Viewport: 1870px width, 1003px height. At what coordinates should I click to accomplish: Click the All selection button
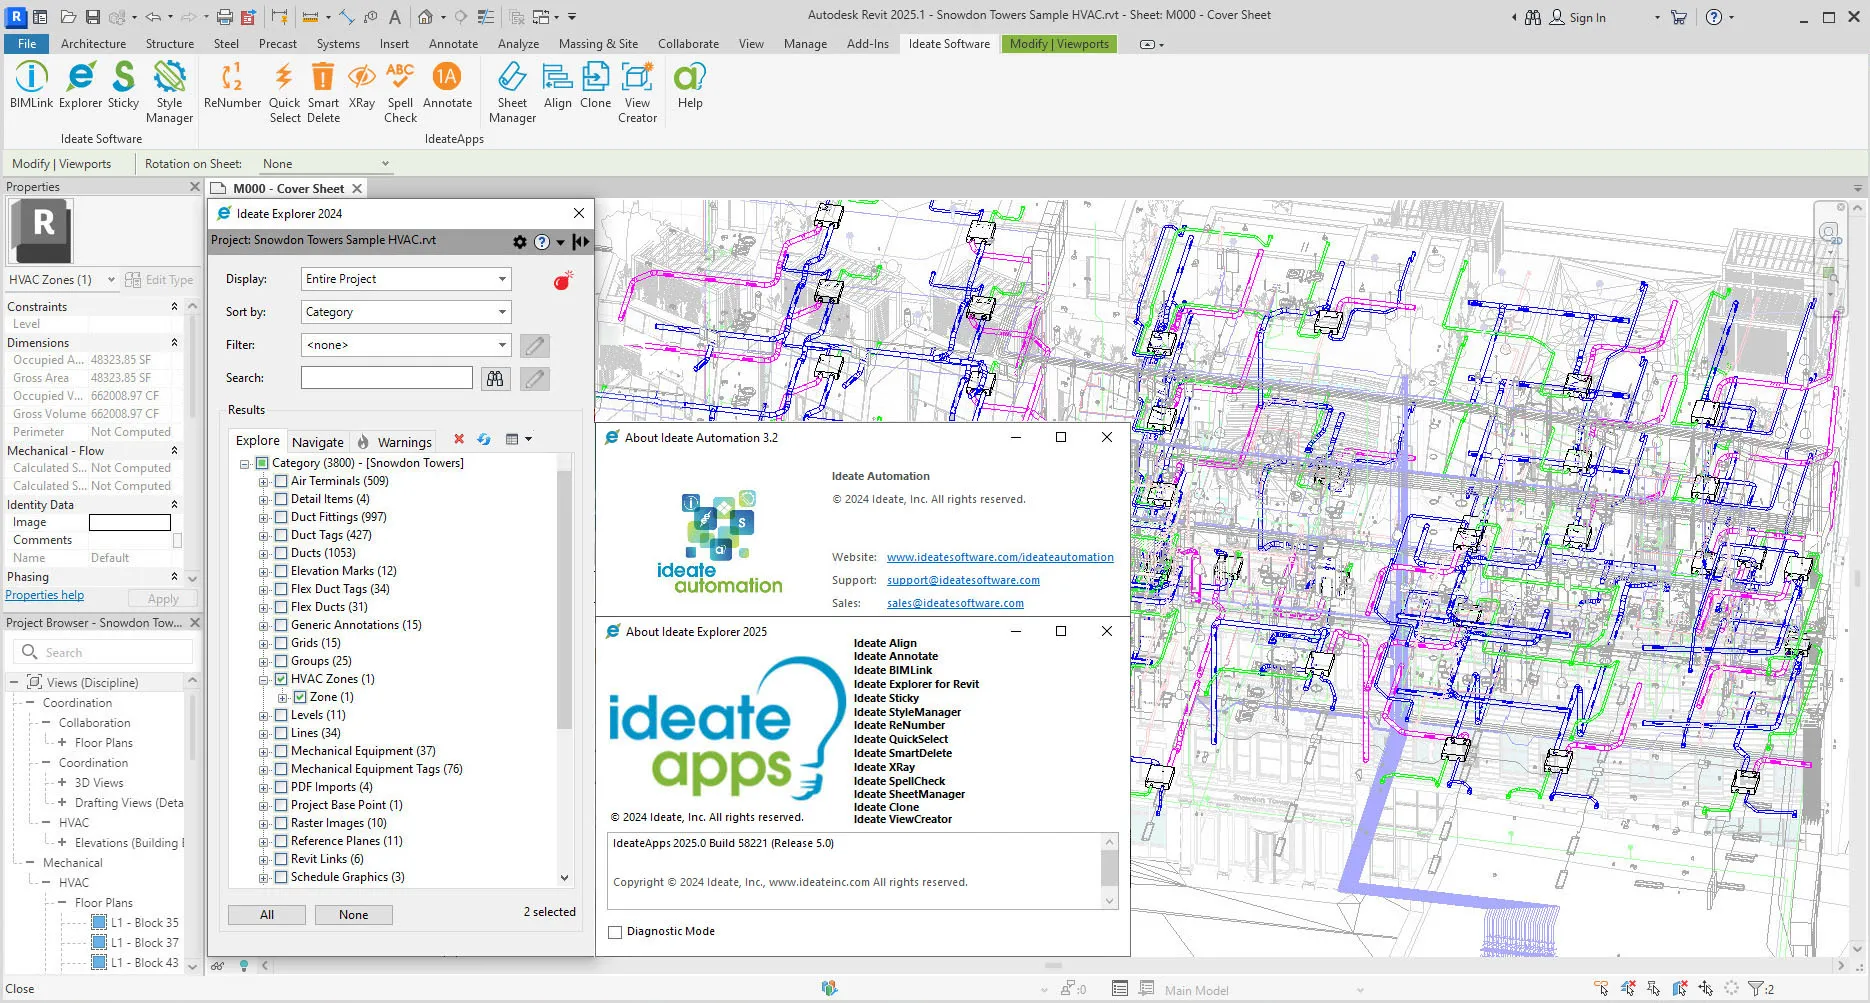(267, 915)
